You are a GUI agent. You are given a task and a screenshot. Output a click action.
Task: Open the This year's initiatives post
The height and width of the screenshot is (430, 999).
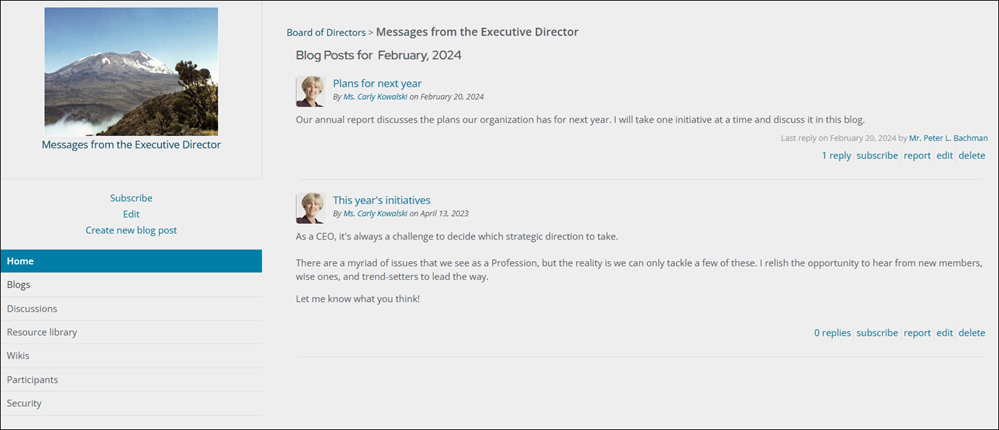click(382, 200)
